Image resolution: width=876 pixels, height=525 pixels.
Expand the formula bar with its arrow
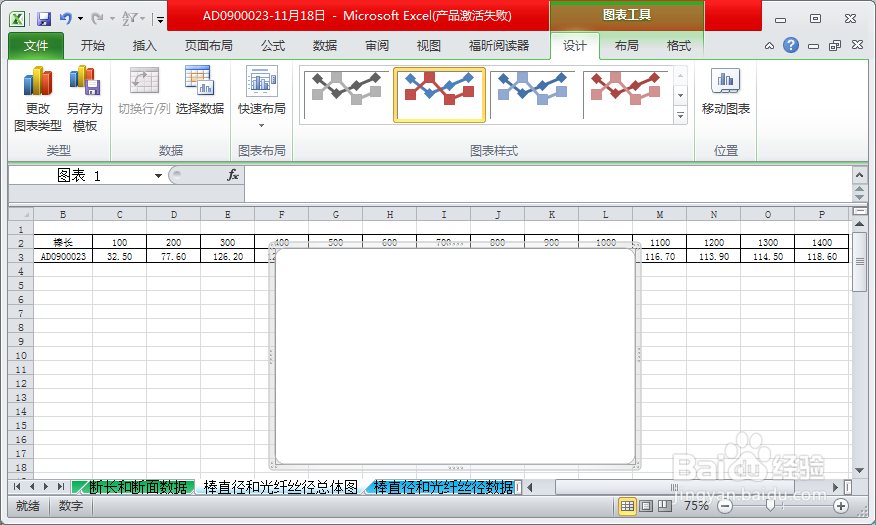point(859,175)
